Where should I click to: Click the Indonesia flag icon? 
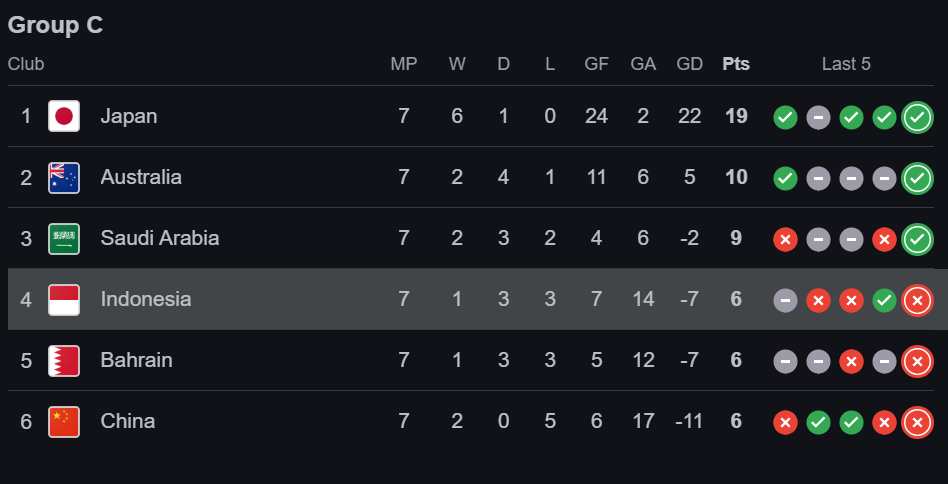64,300
